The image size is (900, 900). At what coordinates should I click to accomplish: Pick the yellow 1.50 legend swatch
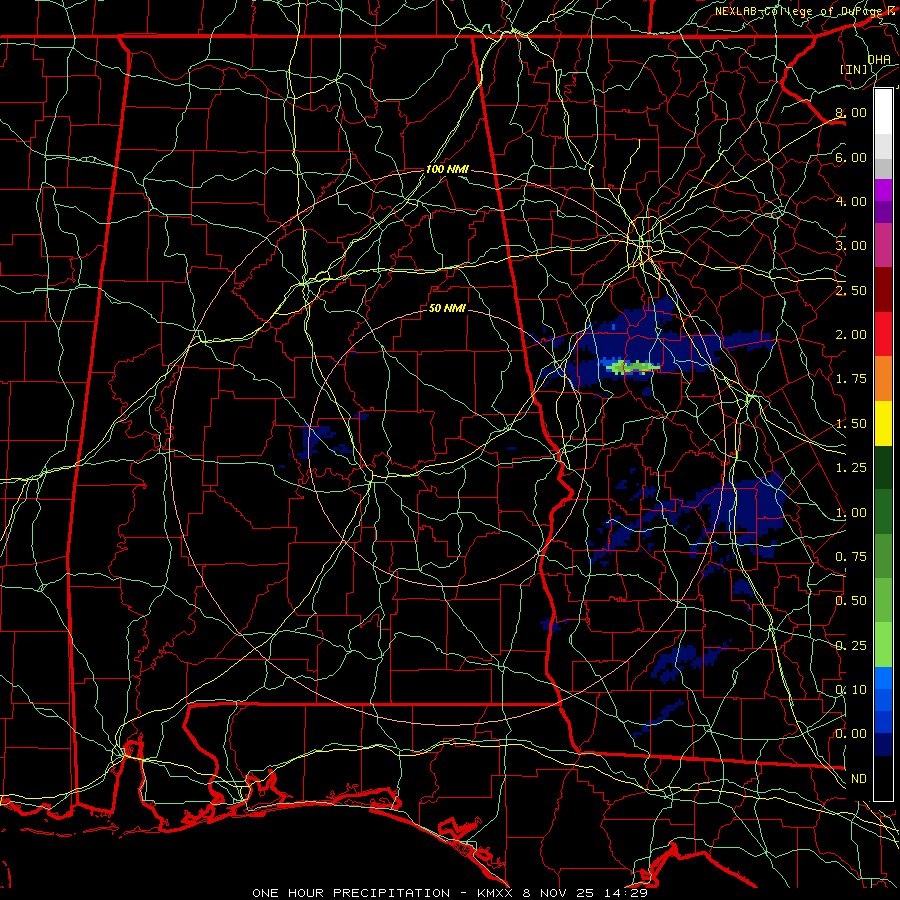tap(883, 423)
